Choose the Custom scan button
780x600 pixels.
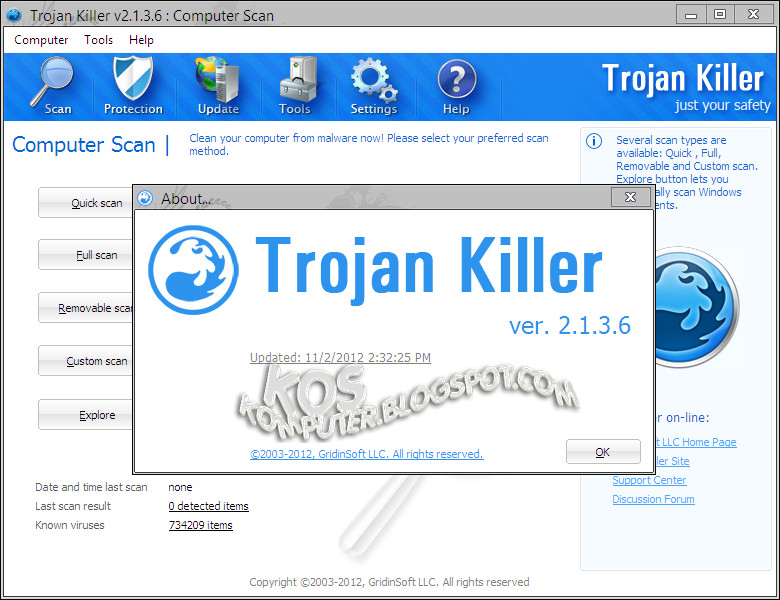click(x=86, y=361)
